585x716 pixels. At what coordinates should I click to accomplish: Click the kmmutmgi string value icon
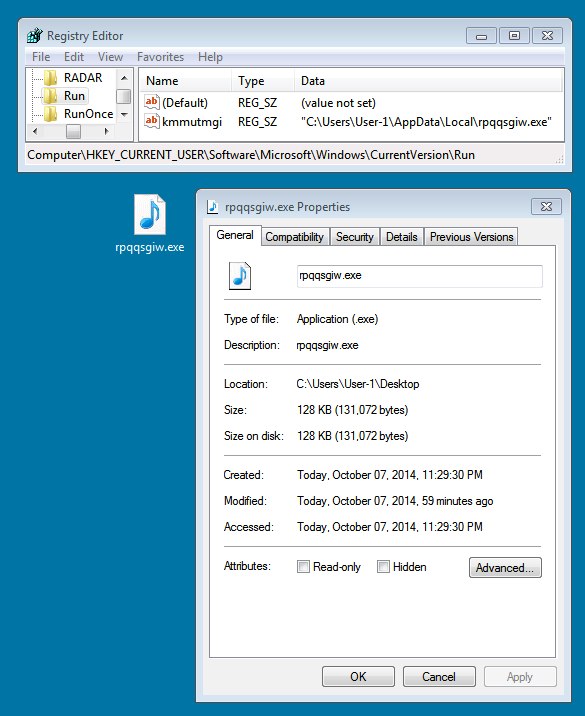(152, 121)
